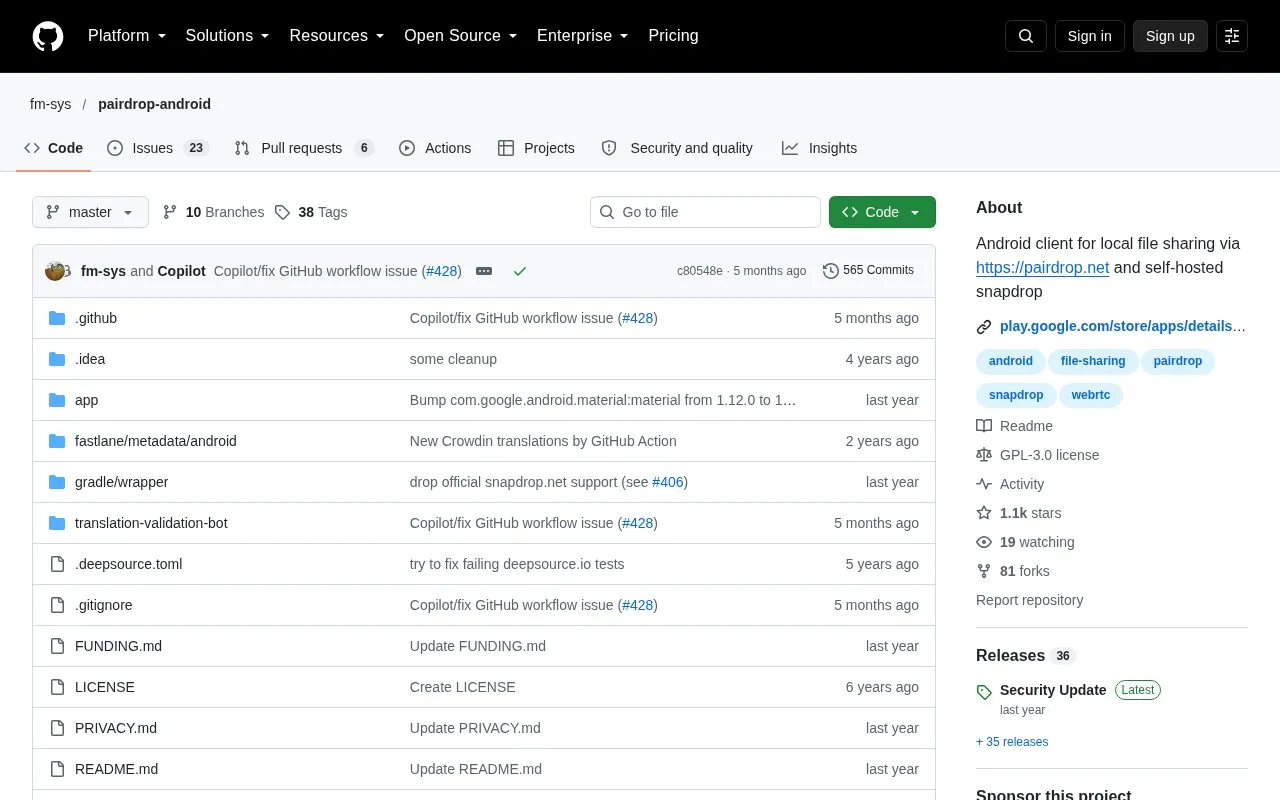View the 10 Branches list

(213, 212)
